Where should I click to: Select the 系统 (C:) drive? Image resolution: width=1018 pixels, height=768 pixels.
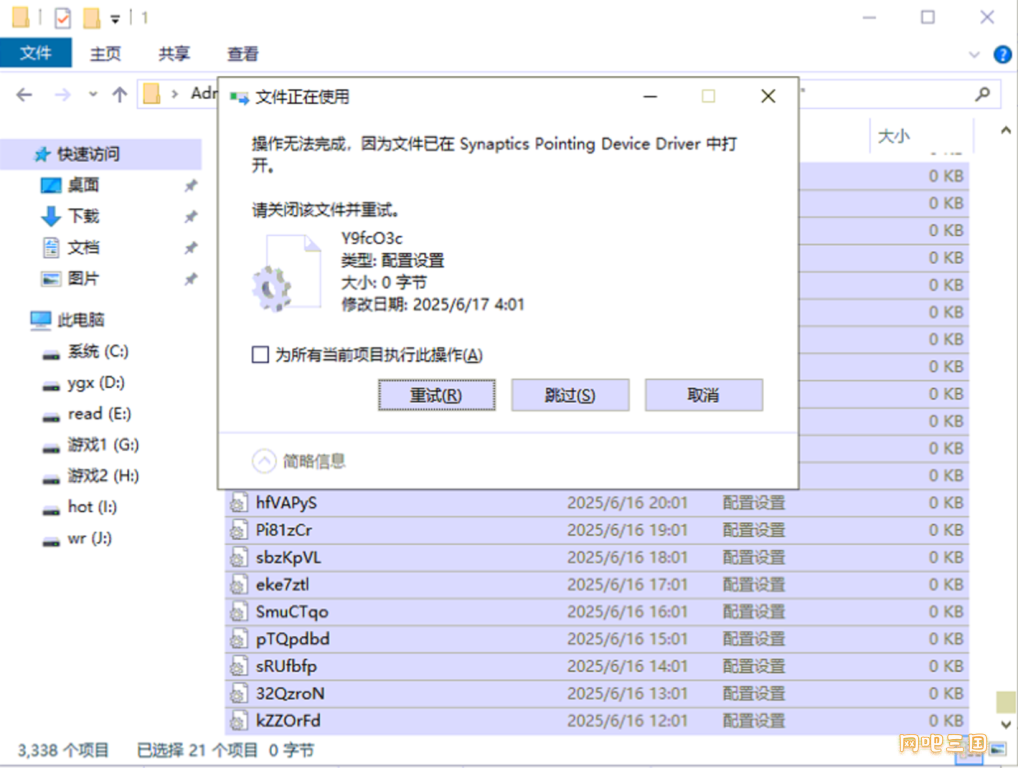[x=97, y=351]
